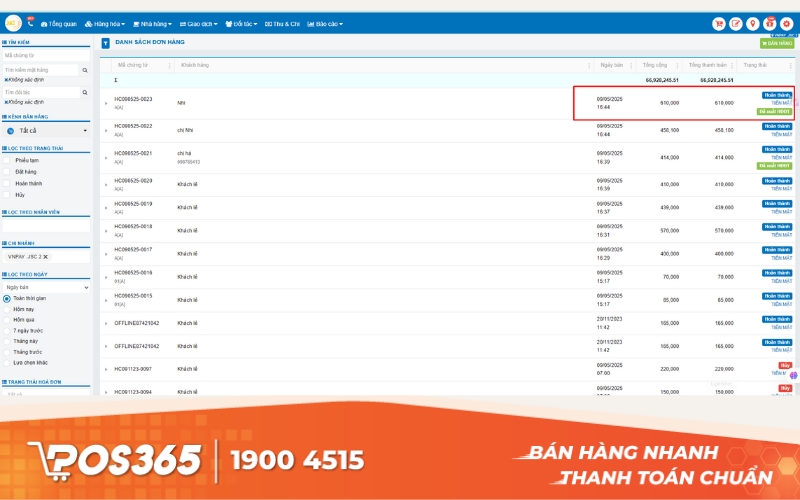Clear the Không xác định tag under Tìm đối tác
The width and height of the screenshot is (800, 500).
click(6, 102)
